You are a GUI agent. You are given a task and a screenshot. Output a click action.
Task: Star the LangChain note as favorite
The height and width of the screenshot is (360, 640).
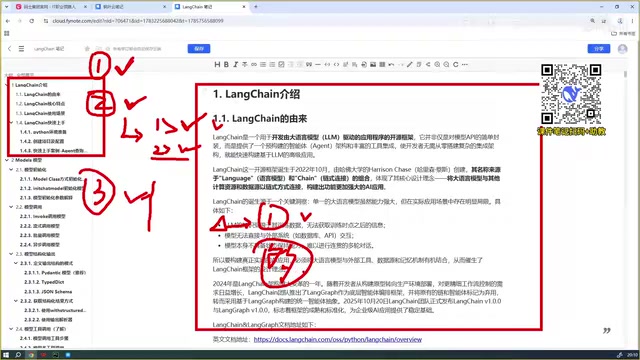[x=87, y=49]
